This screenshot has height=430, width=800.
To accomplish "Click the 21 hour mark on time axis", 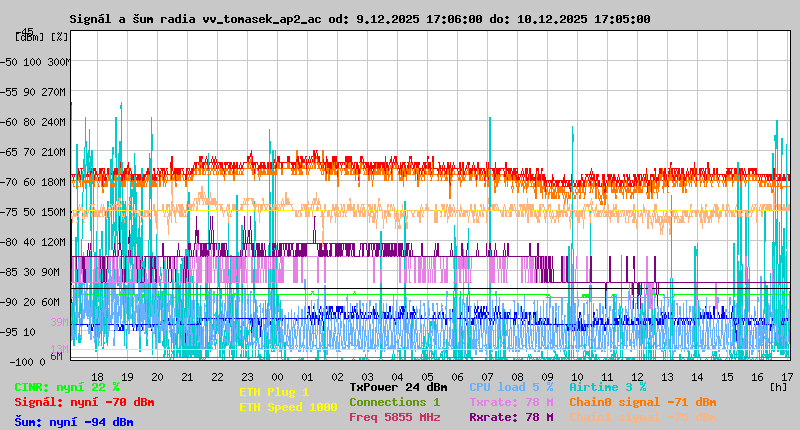I will 186,376.
